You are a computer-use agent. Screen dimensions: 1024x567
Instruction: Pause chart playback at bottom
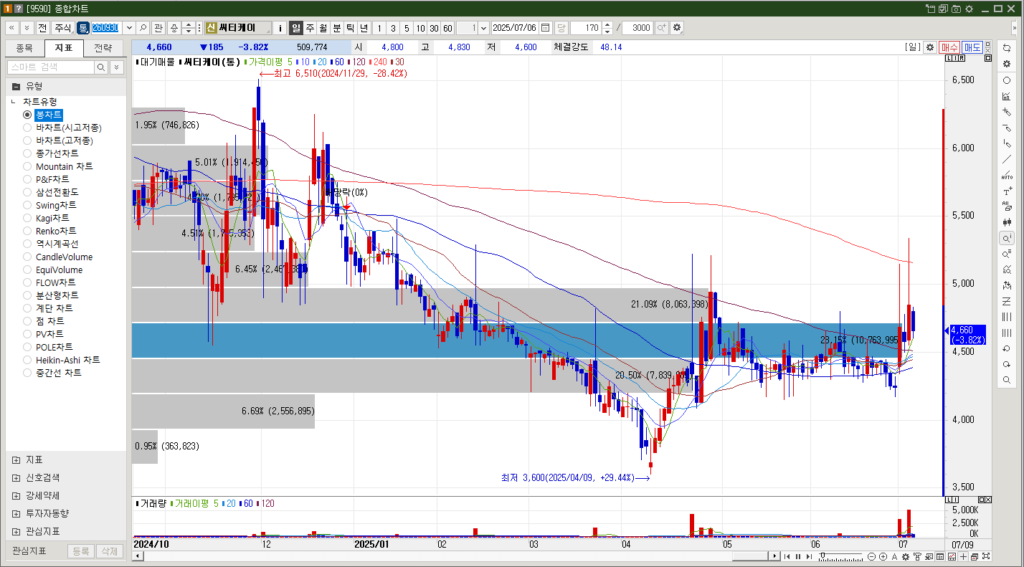pyautogui.click(x=798, y=557)
